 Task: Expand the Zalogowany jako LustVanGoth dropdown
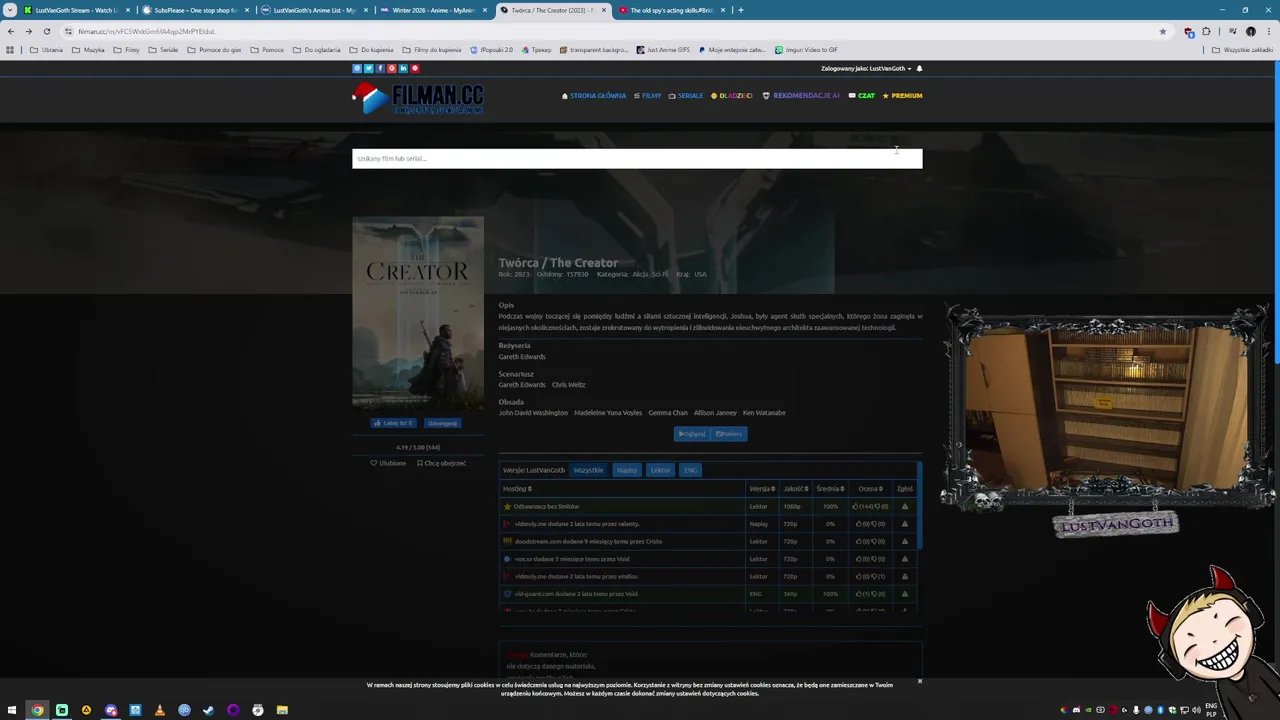click(x=866, y=68)
